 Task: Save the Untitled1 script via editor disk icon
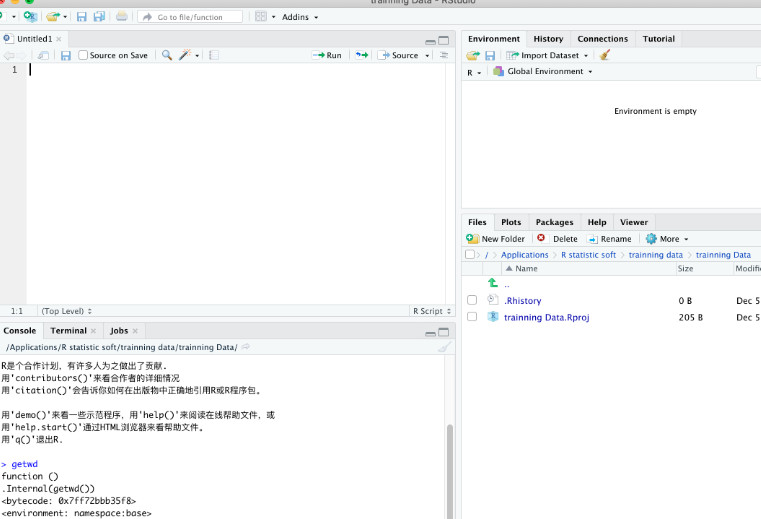66,55
